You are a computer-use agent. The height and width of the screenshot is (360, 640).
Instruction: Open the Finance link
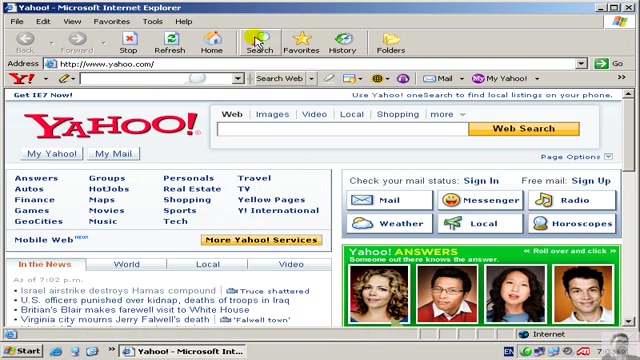click(x=34, y=200)
